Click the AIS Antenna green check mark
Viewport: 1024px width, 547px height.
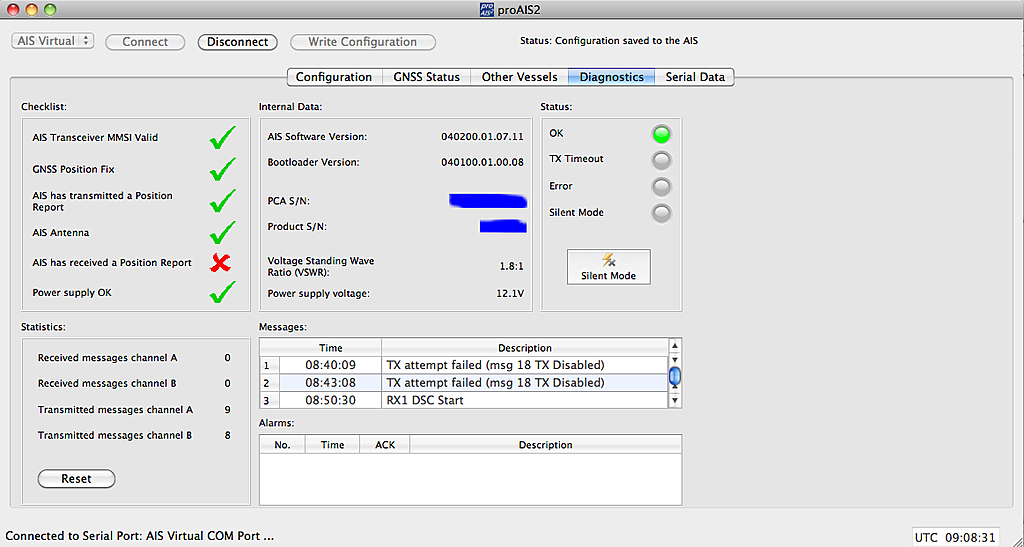click(x=223, y=232)
